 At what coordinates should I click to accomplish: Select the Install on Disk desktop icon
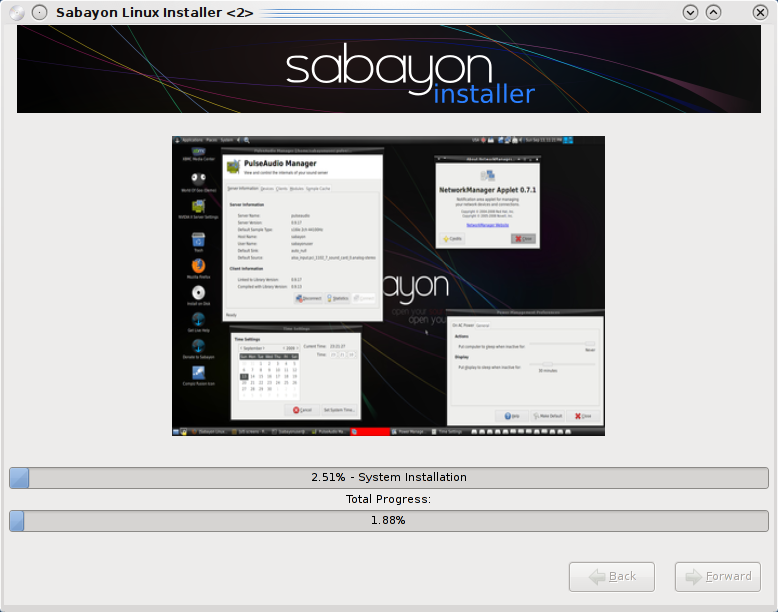(x=198, y=293)
